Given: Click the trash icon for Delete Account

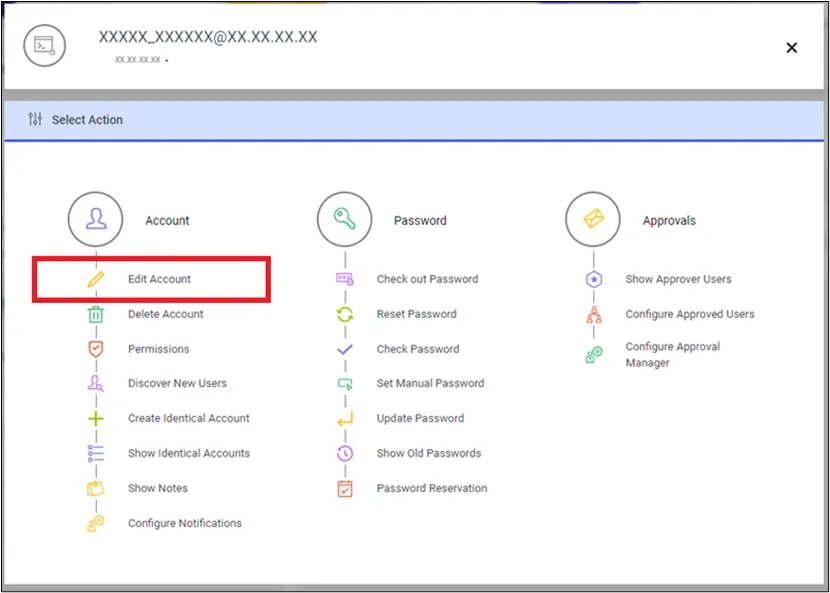Looking at the screenshot, I should [96, 315].
